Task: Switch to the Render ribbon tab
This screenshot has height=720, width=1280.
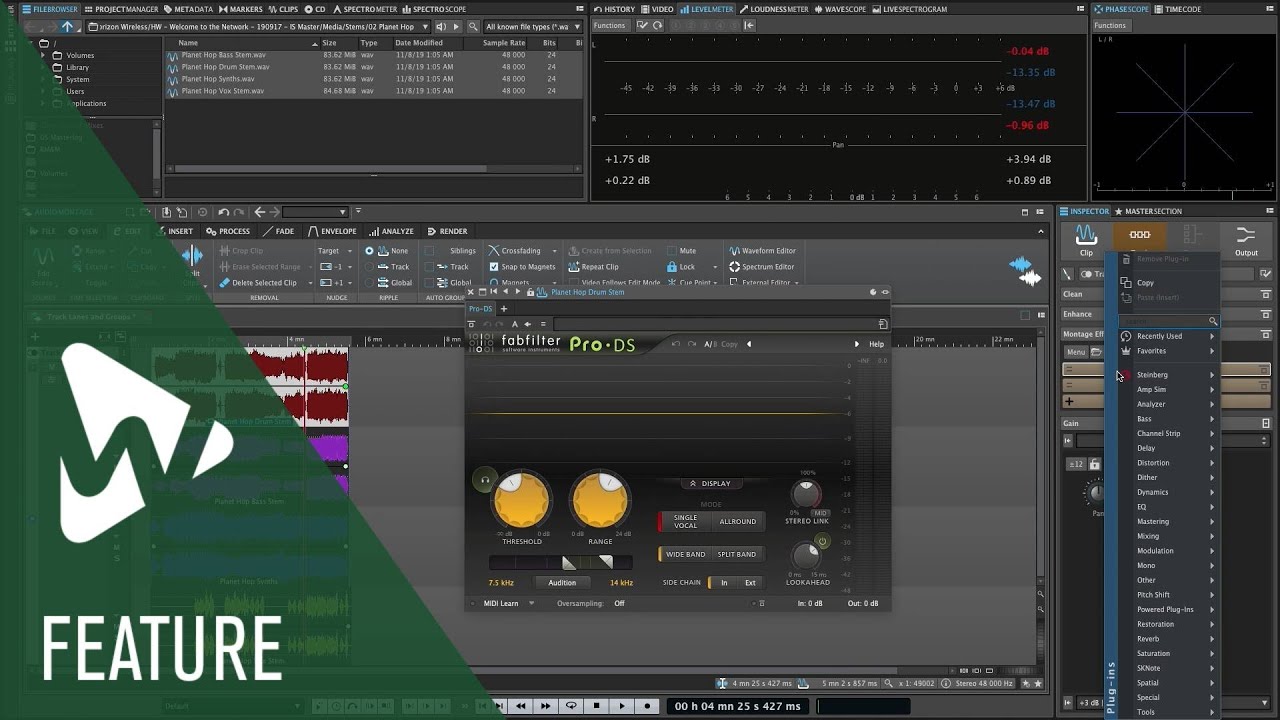Action: 447,231
